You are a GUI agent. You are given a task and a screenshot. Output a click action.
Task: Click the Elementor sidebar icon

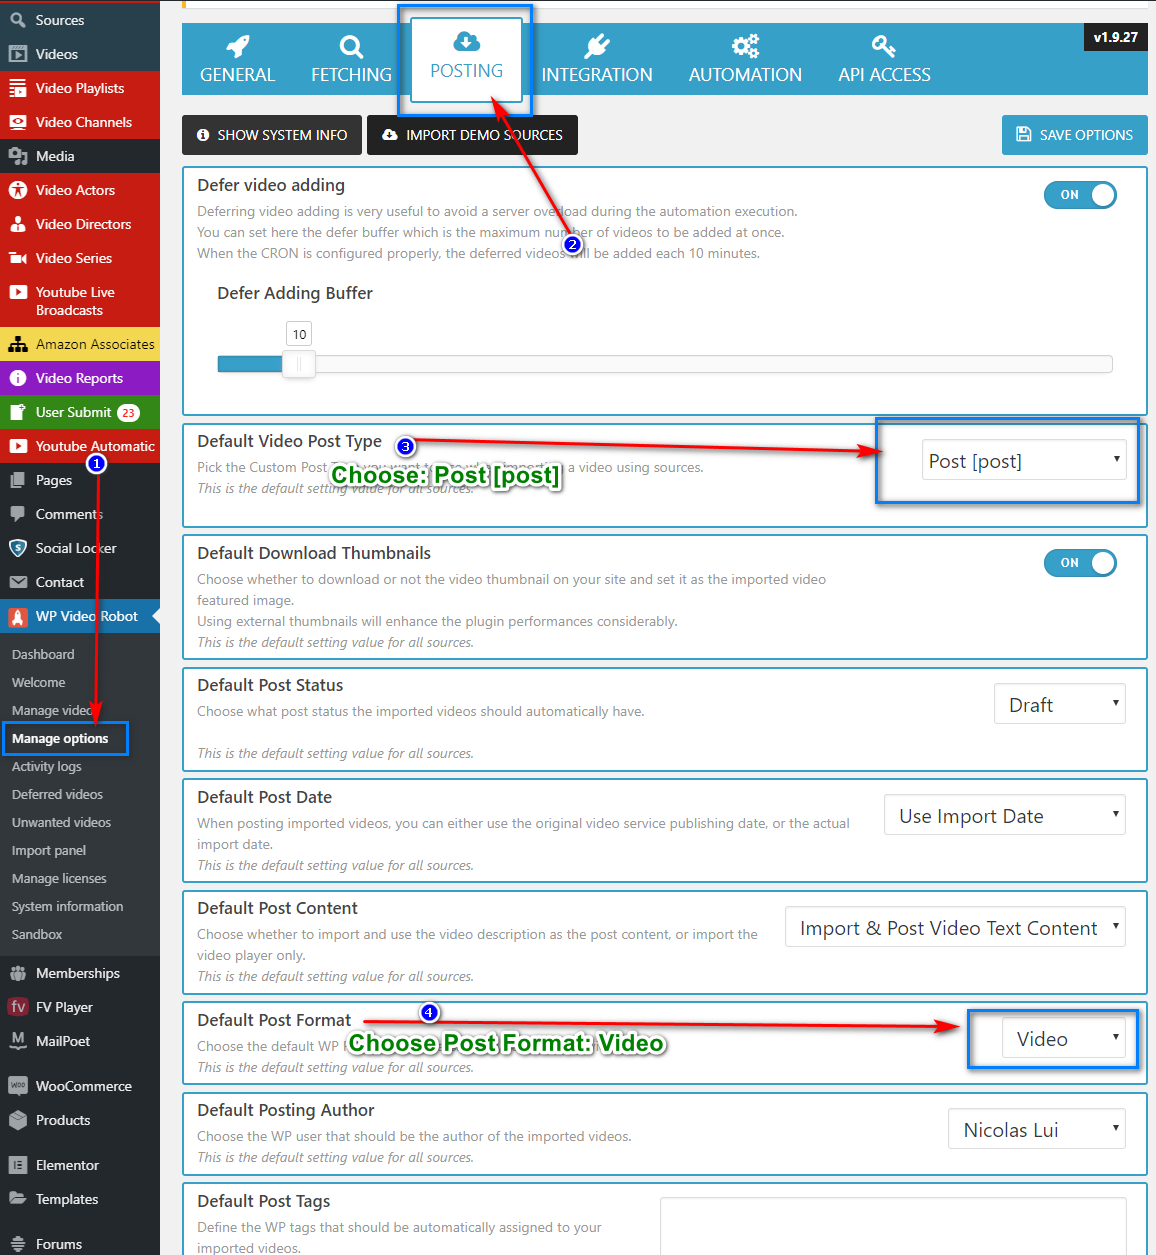[x=18, y=1165]
